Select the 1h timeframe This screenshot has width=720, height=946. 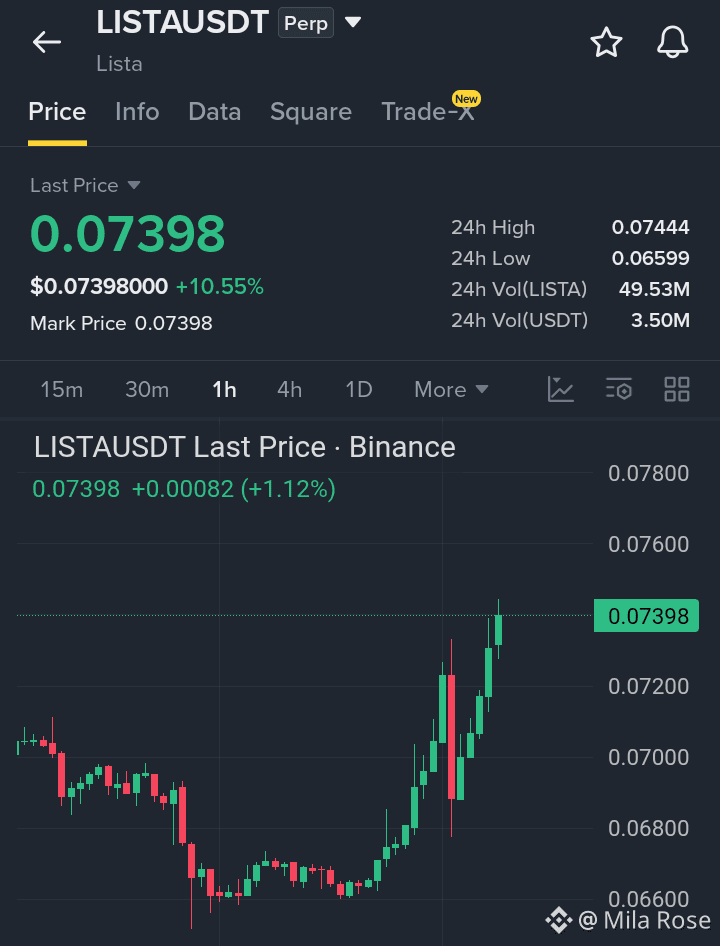pyautogui.click(x=224, y=390)
